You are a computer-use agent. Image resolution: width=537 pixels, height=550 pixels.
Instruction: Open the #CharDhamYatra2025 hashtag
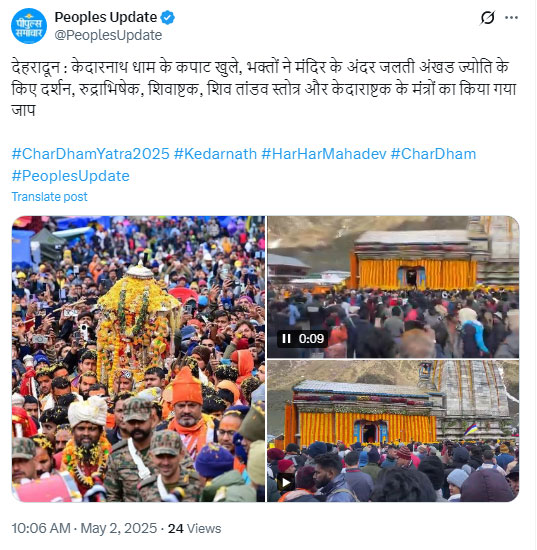(x=90, y=154)
